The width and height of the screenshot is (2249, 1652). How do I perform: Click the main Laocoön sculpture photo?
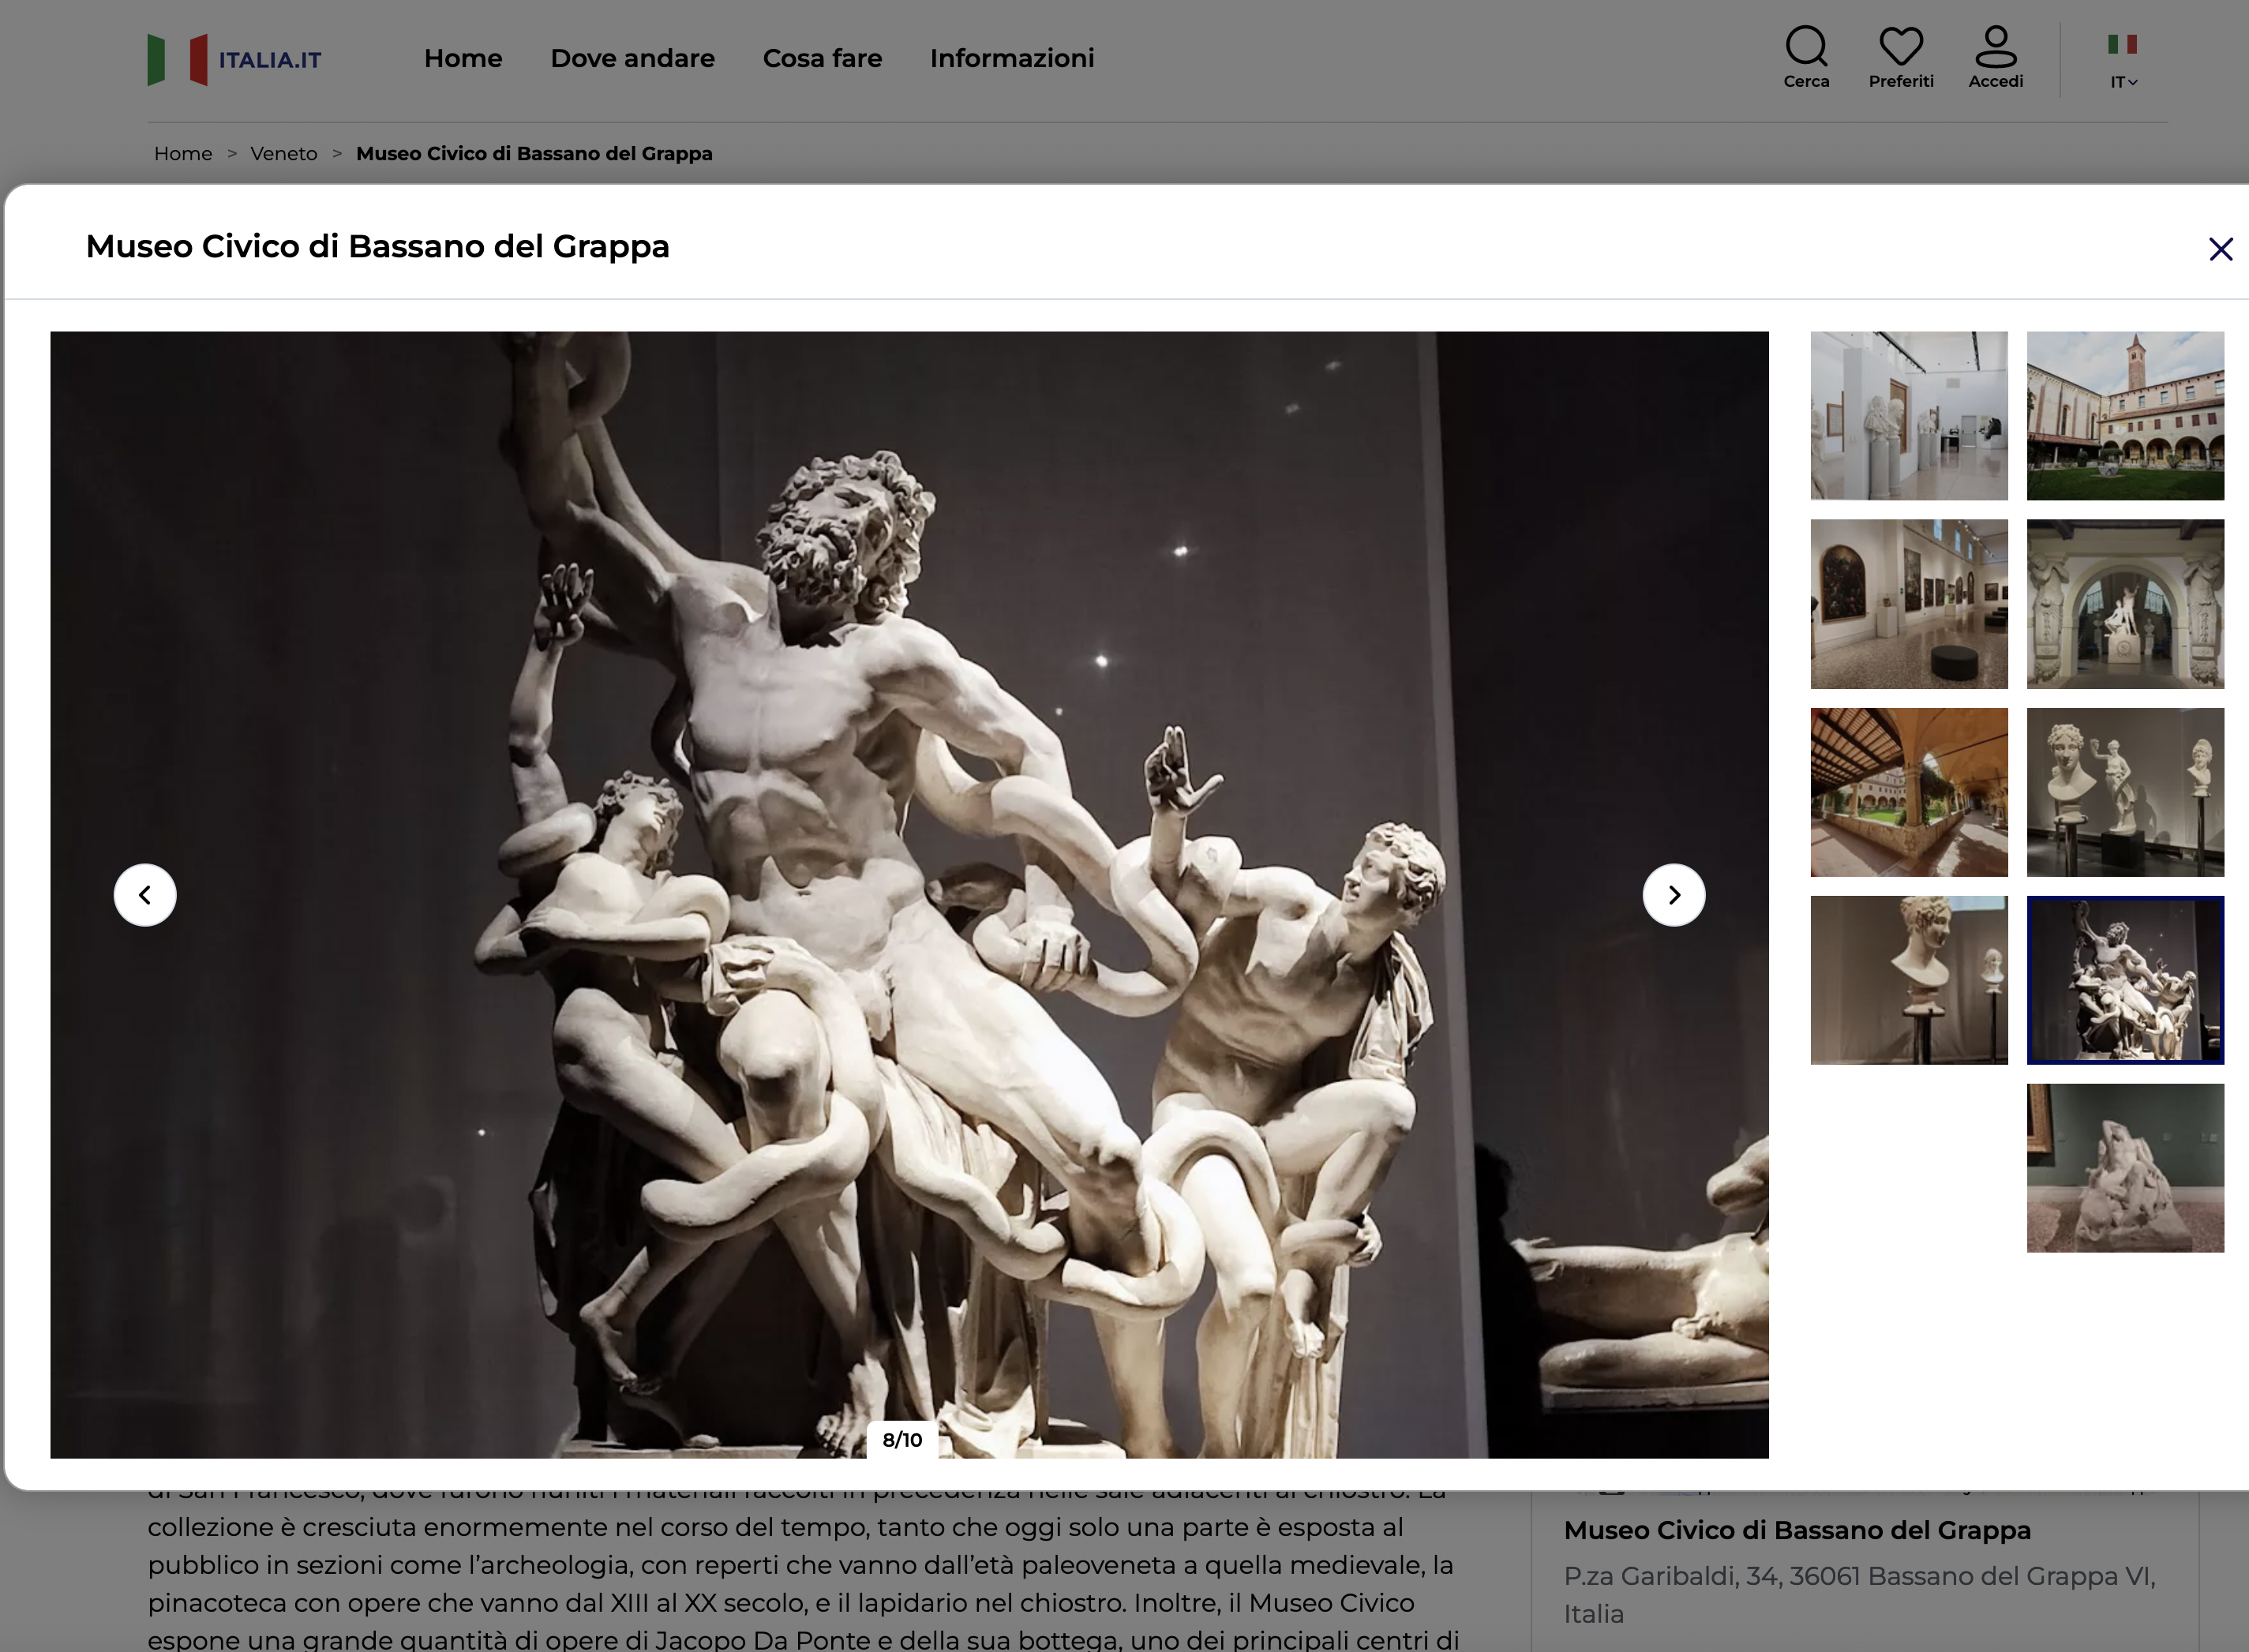909,895
